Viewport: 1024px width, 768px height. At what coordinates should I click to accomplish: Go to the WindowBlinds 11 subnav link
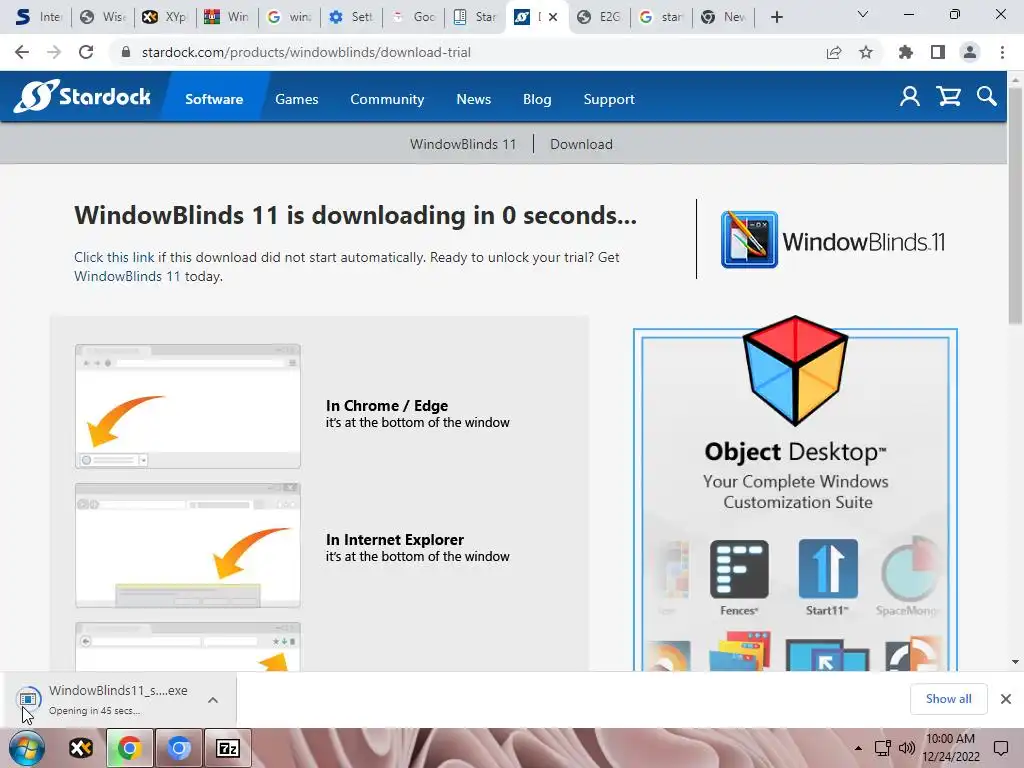pyautogui.click(x=463, y=144)
